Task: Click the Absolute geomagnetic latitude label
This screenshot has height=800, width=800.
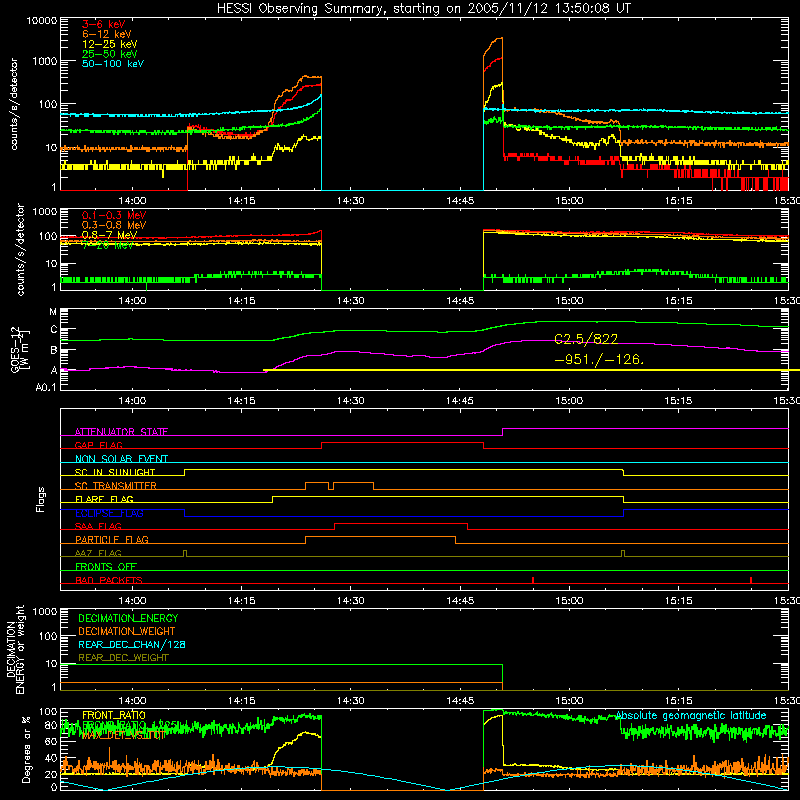Action: [691, 715]
